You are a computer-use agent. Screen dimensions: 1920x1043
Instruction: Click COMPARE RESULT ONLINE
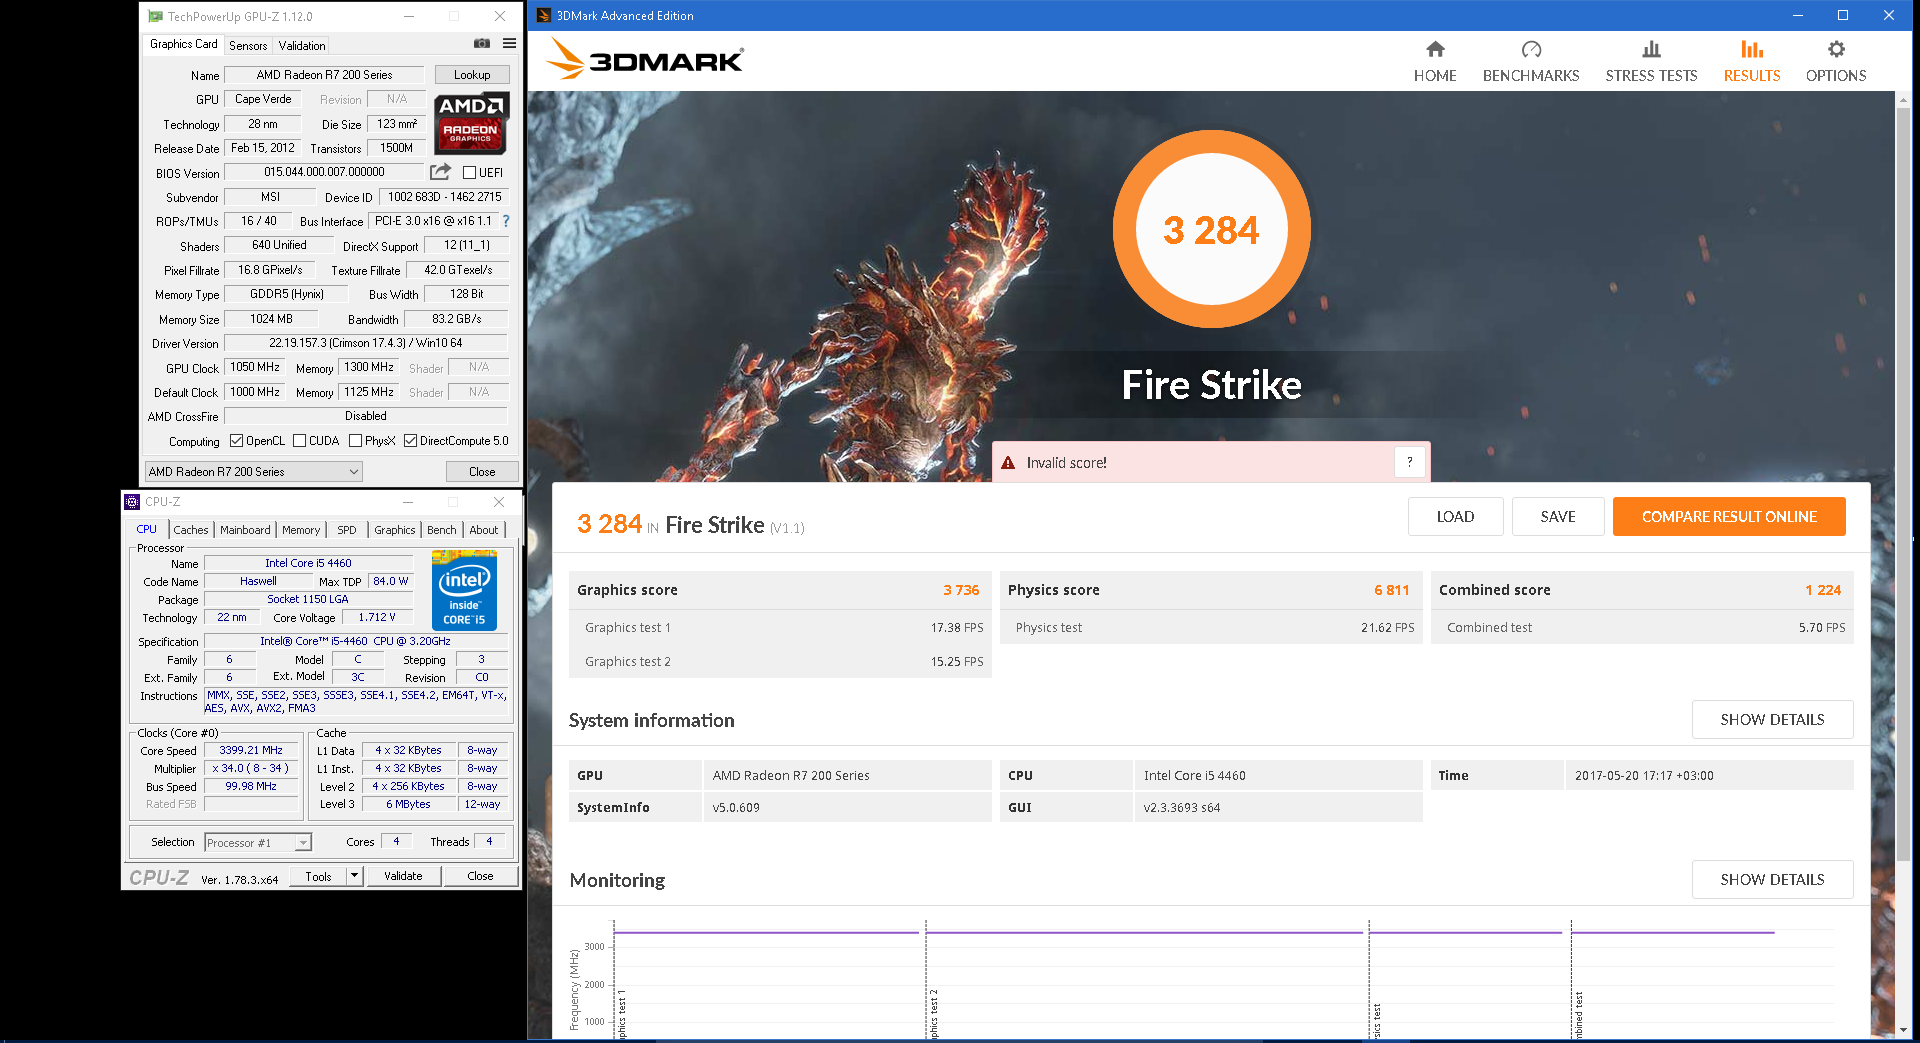pos(1729,517)
